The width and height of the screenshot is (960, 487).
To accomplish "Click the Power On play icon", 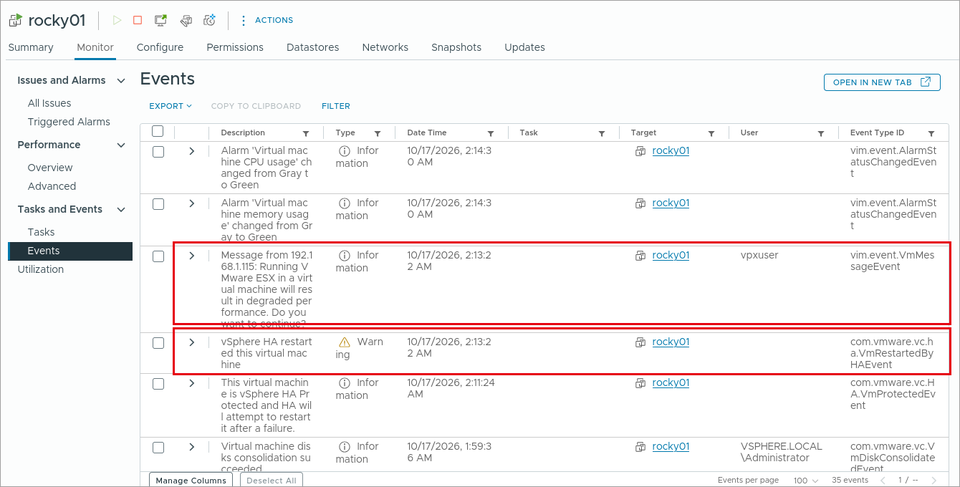I will [x=117, y=20].
